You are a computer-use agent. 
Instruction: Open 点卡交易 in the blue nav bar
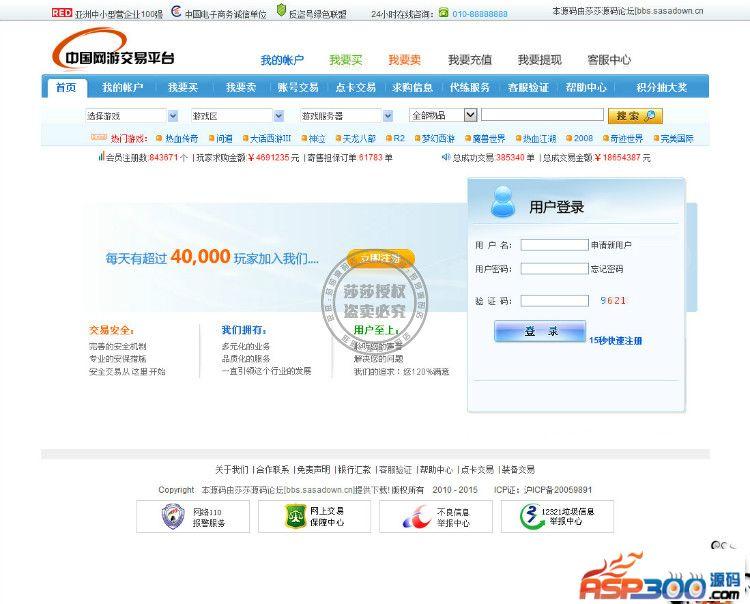355,88
